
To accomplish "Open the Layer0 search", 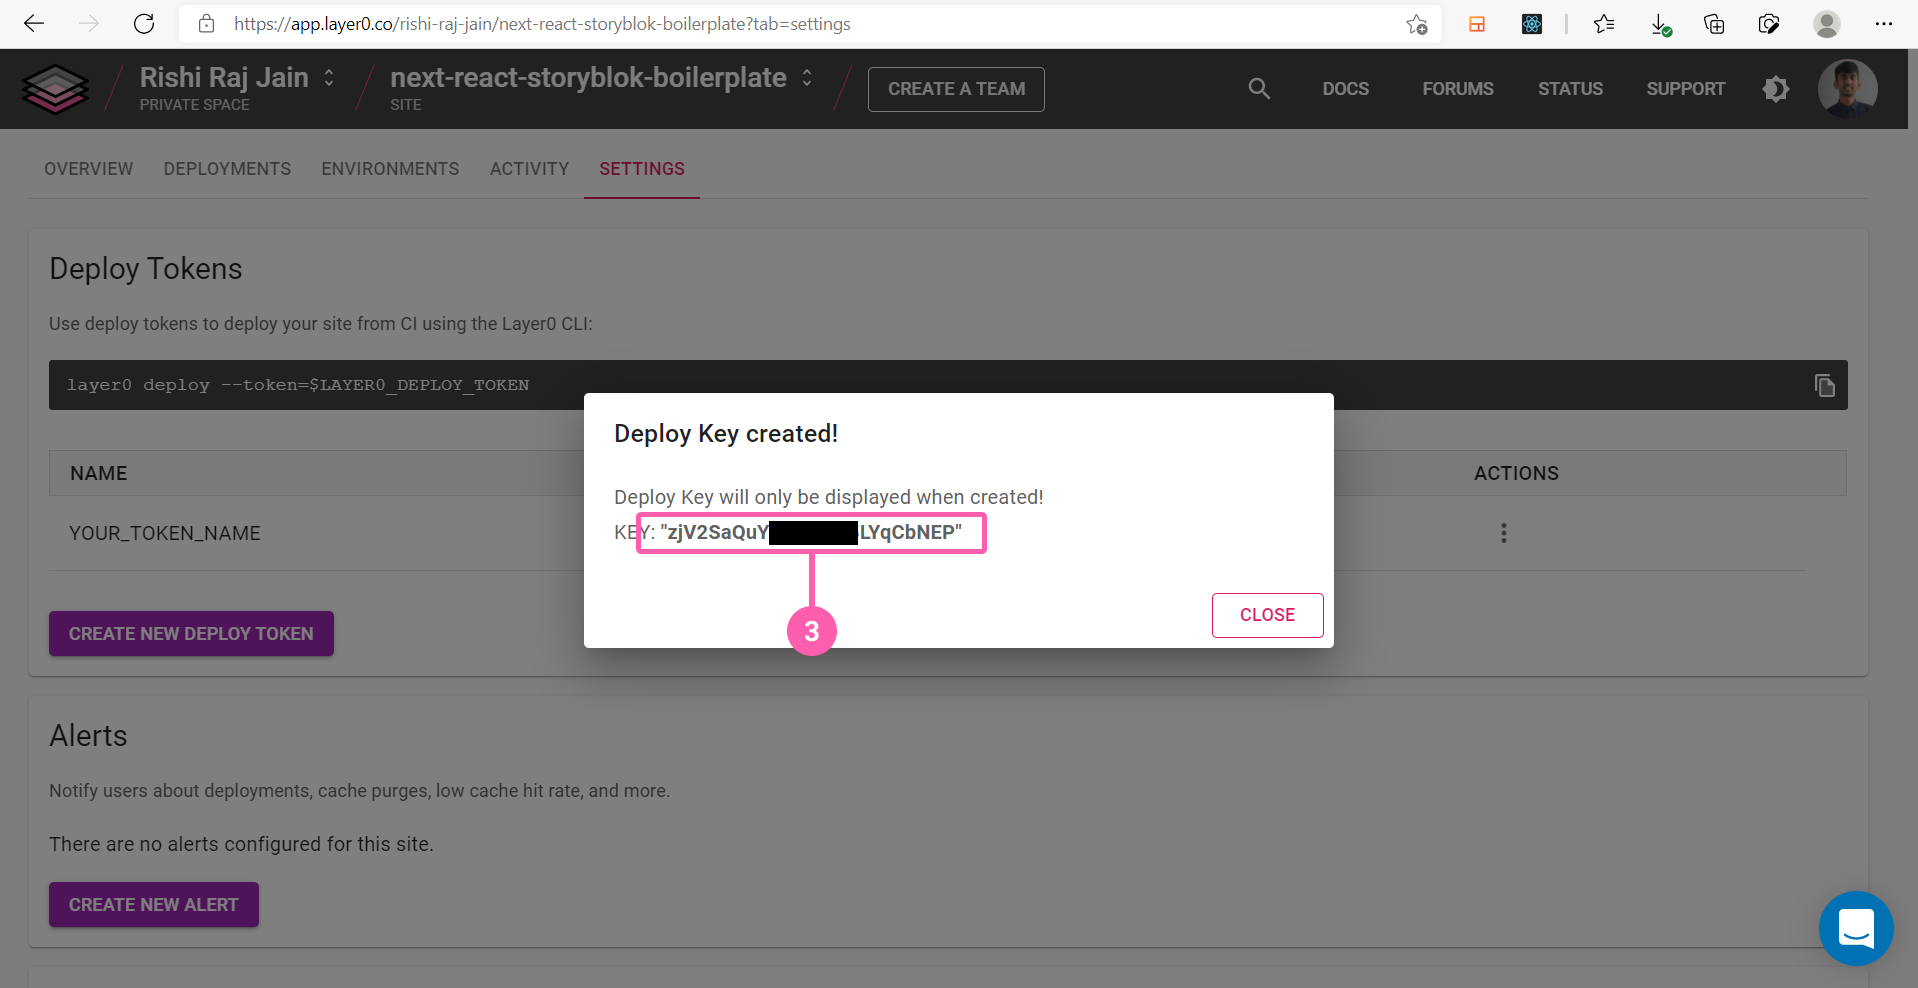I will coord(1259,89).
